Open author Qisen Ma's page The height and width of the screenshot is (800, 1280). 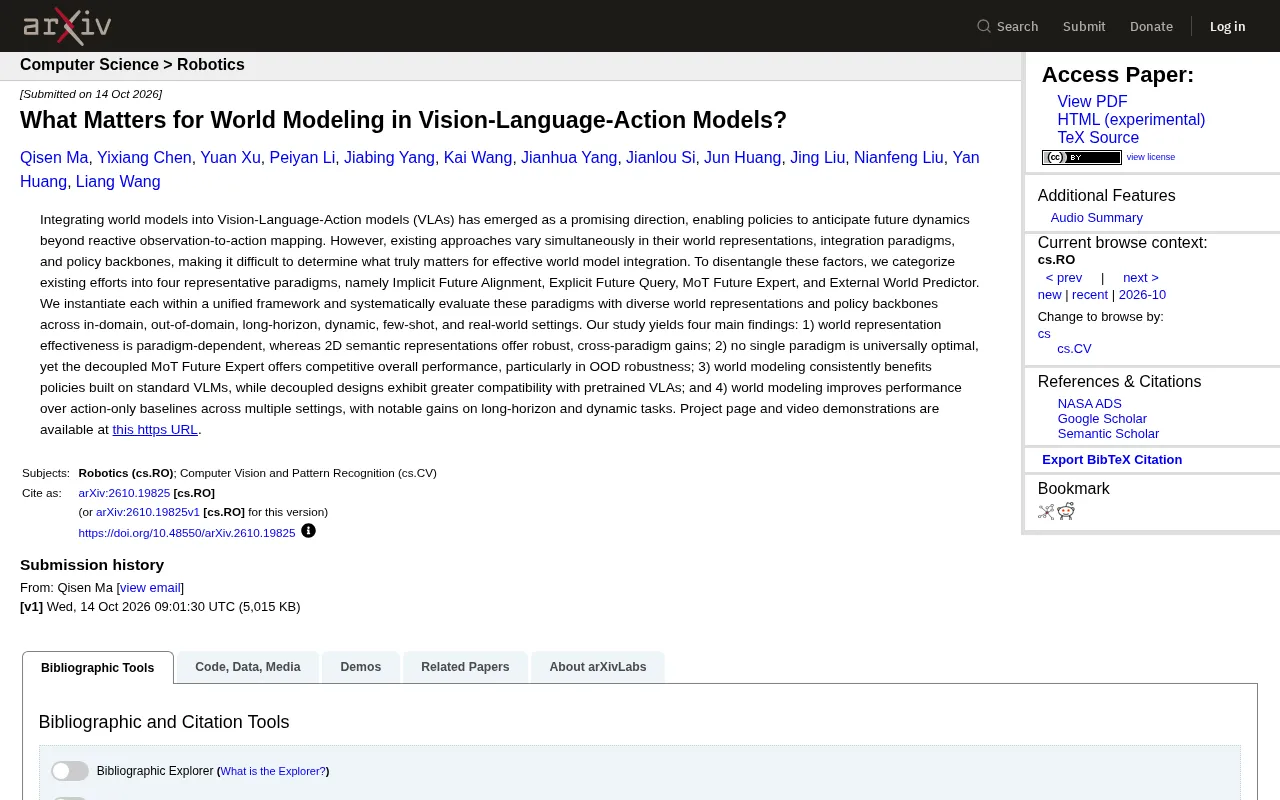54,158
